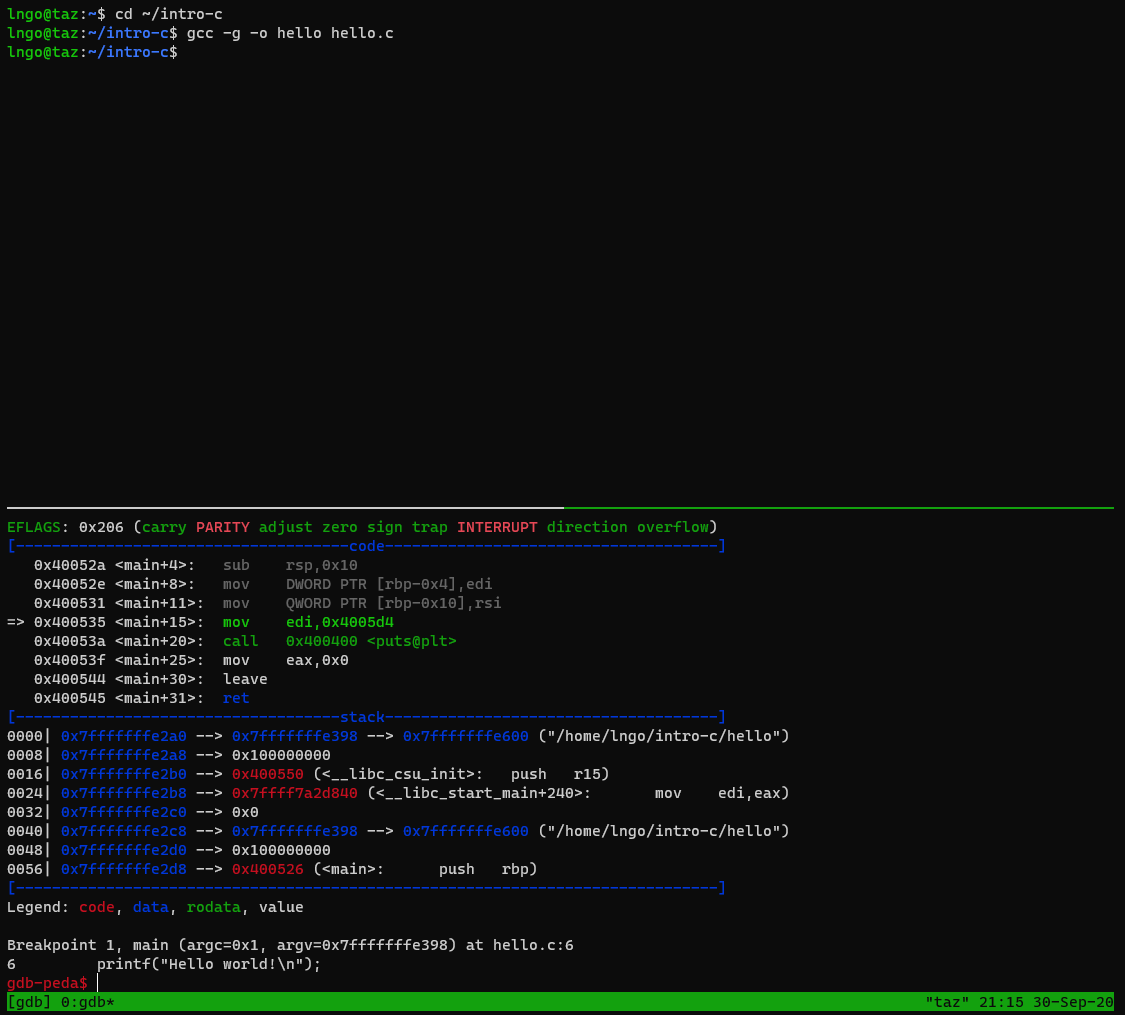
Task: Select tmux window '0:gdb*' in status bar
Action: coord(88,1002)
